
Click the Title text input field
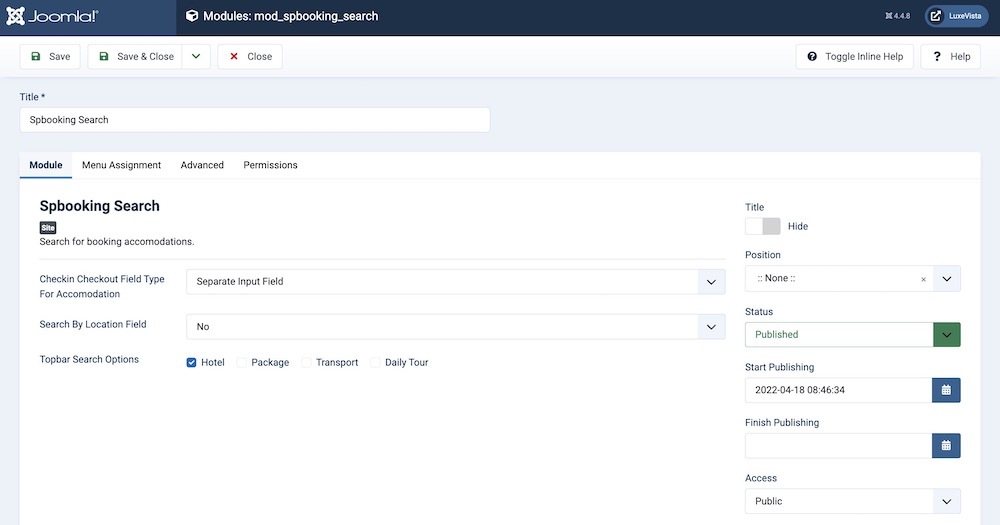pos(255,120)
